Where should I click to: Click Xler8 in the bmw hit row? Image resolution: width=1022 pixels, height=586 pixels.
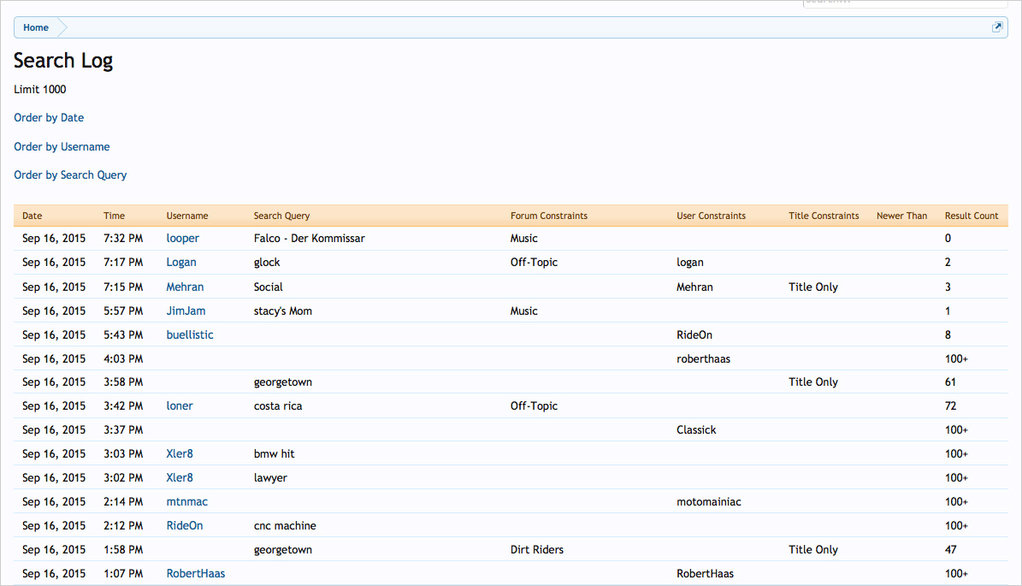180,454
